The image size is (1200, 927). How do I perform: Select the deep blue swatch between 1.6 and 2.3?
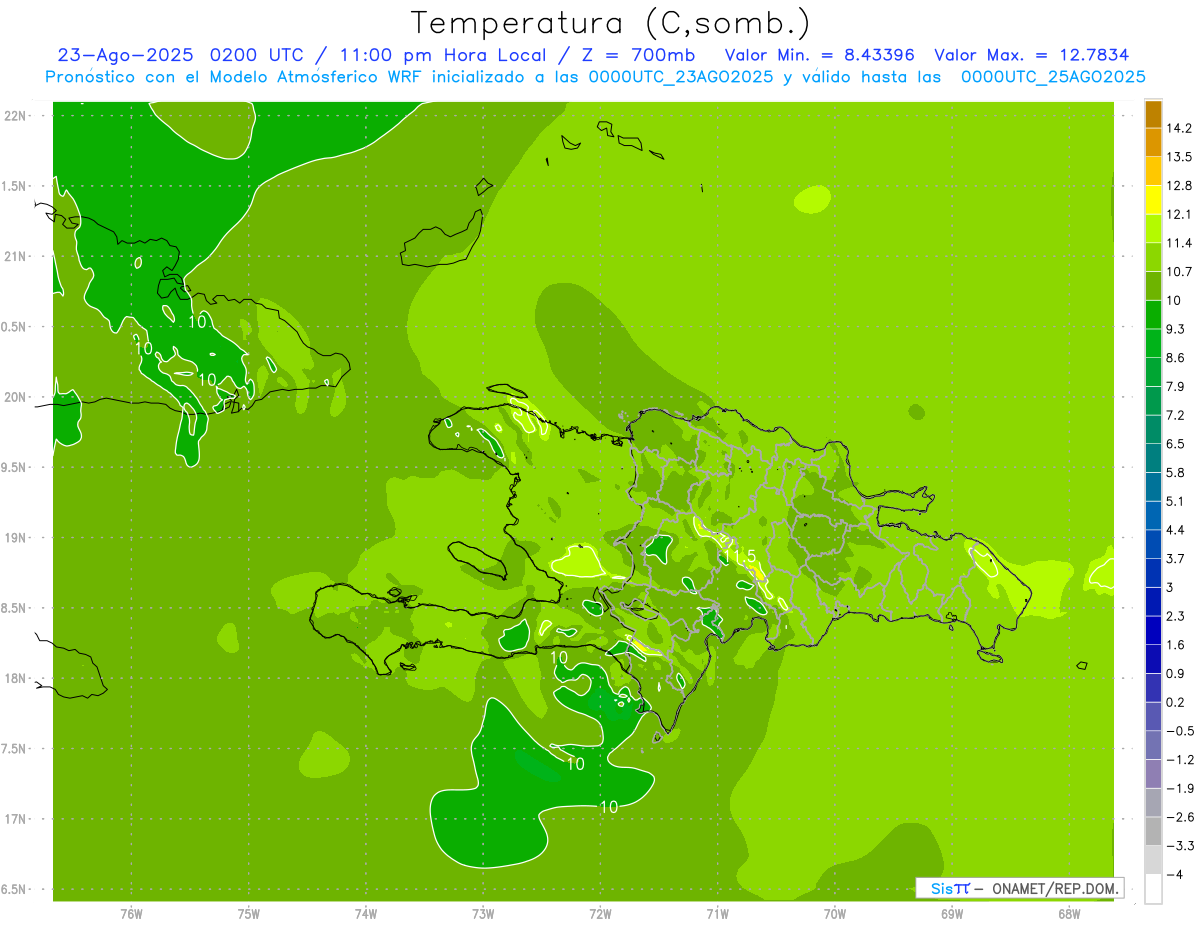pyautogui.click(x=1153, y=630)
